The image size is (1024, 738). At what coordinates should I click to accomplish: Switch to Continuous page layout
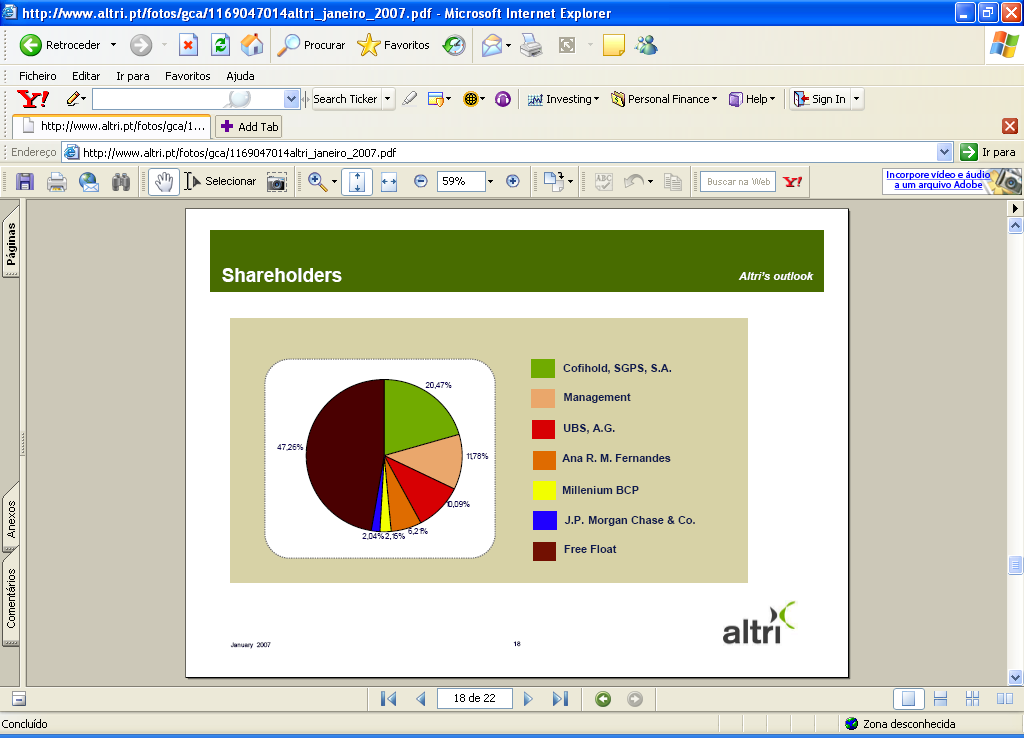pyautogui.click(x=940, y=699)
